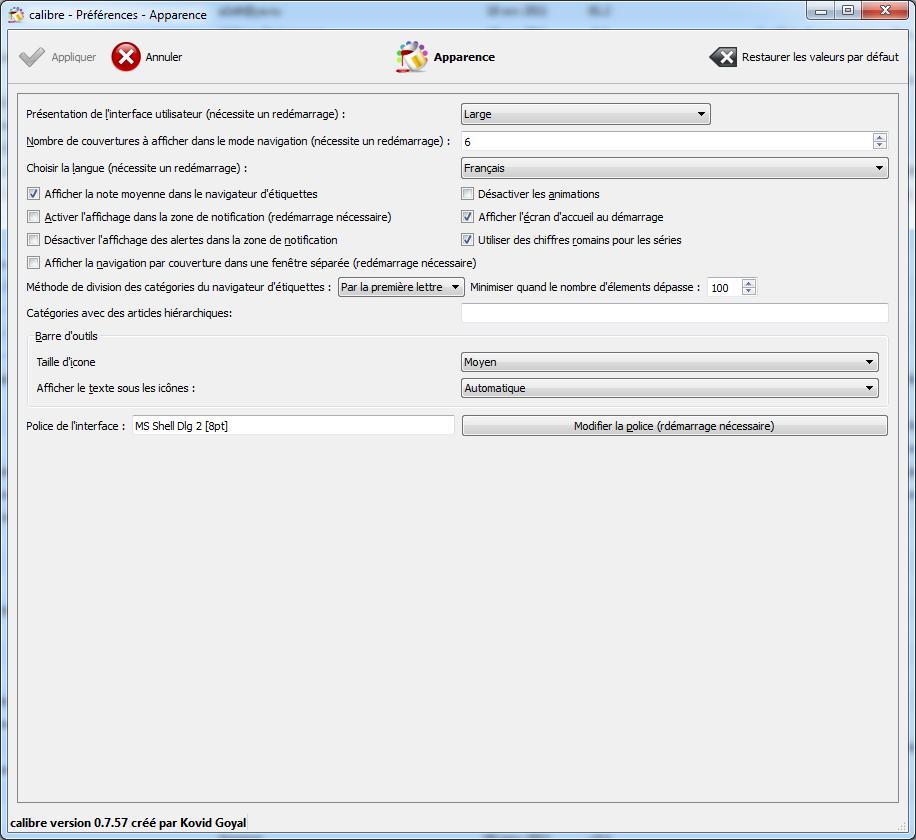Click "Méthode de division des catégories" label

pyautogui.click(x=179, y=287)
